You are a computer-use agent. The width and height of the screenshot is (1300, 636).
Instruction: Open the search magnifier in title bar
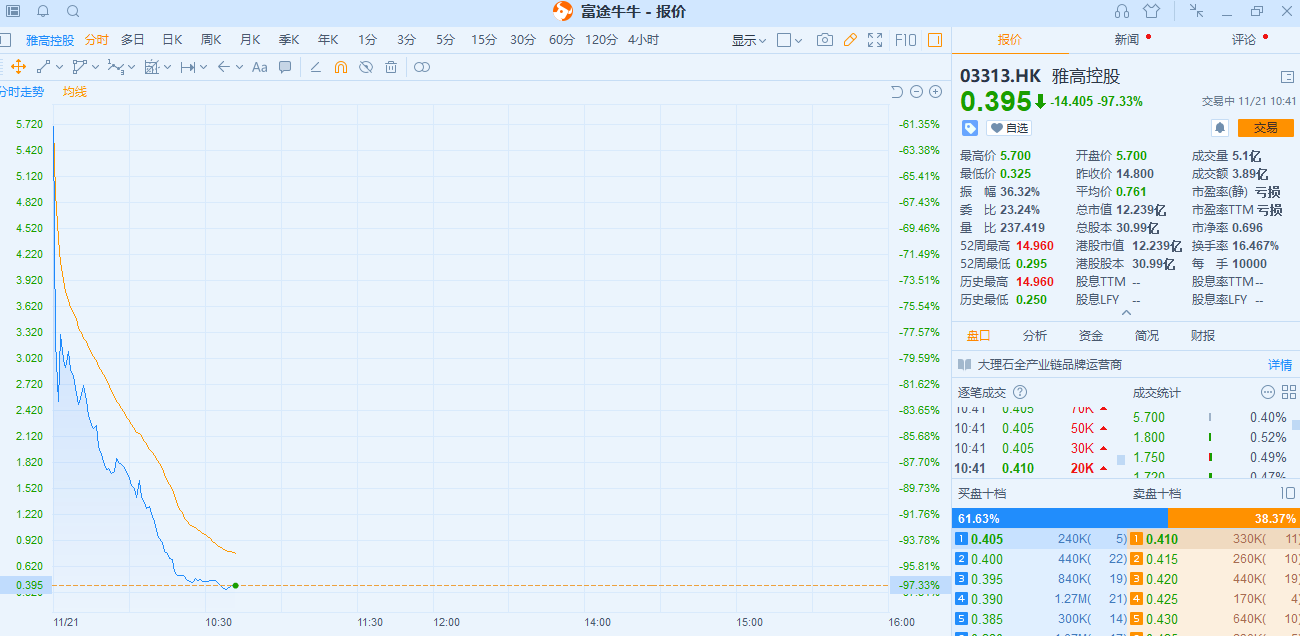73,11
